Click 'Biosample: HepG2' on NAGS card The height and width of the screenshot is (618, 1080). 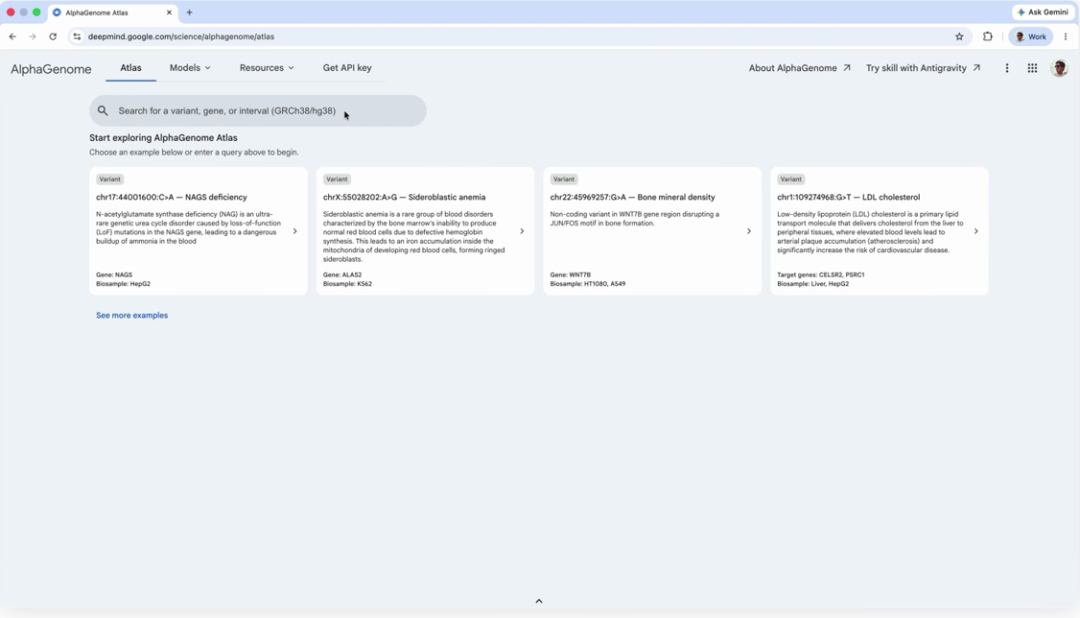click(x=123, y=283)
